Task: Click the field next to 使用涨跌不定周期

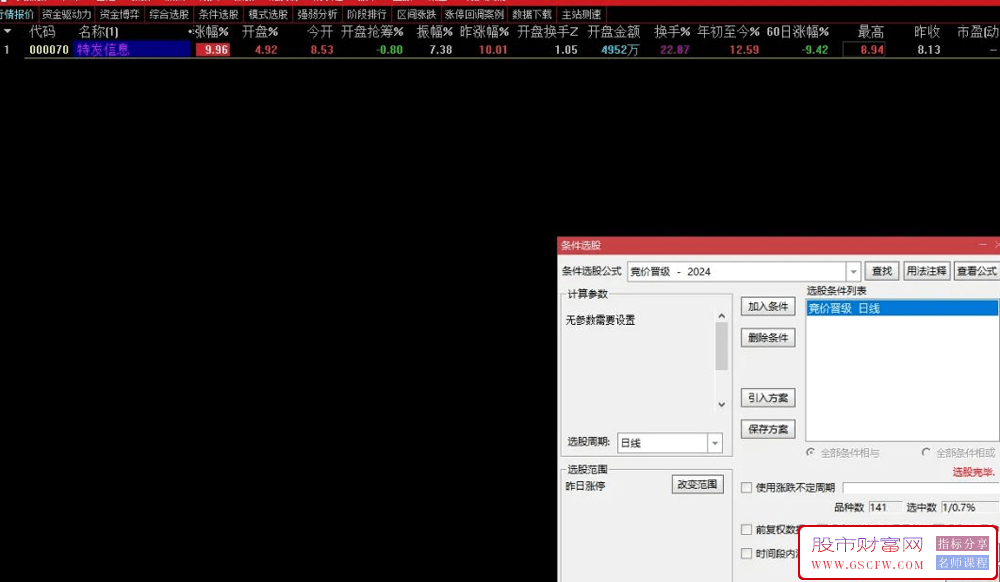Action: coord(921,488)
